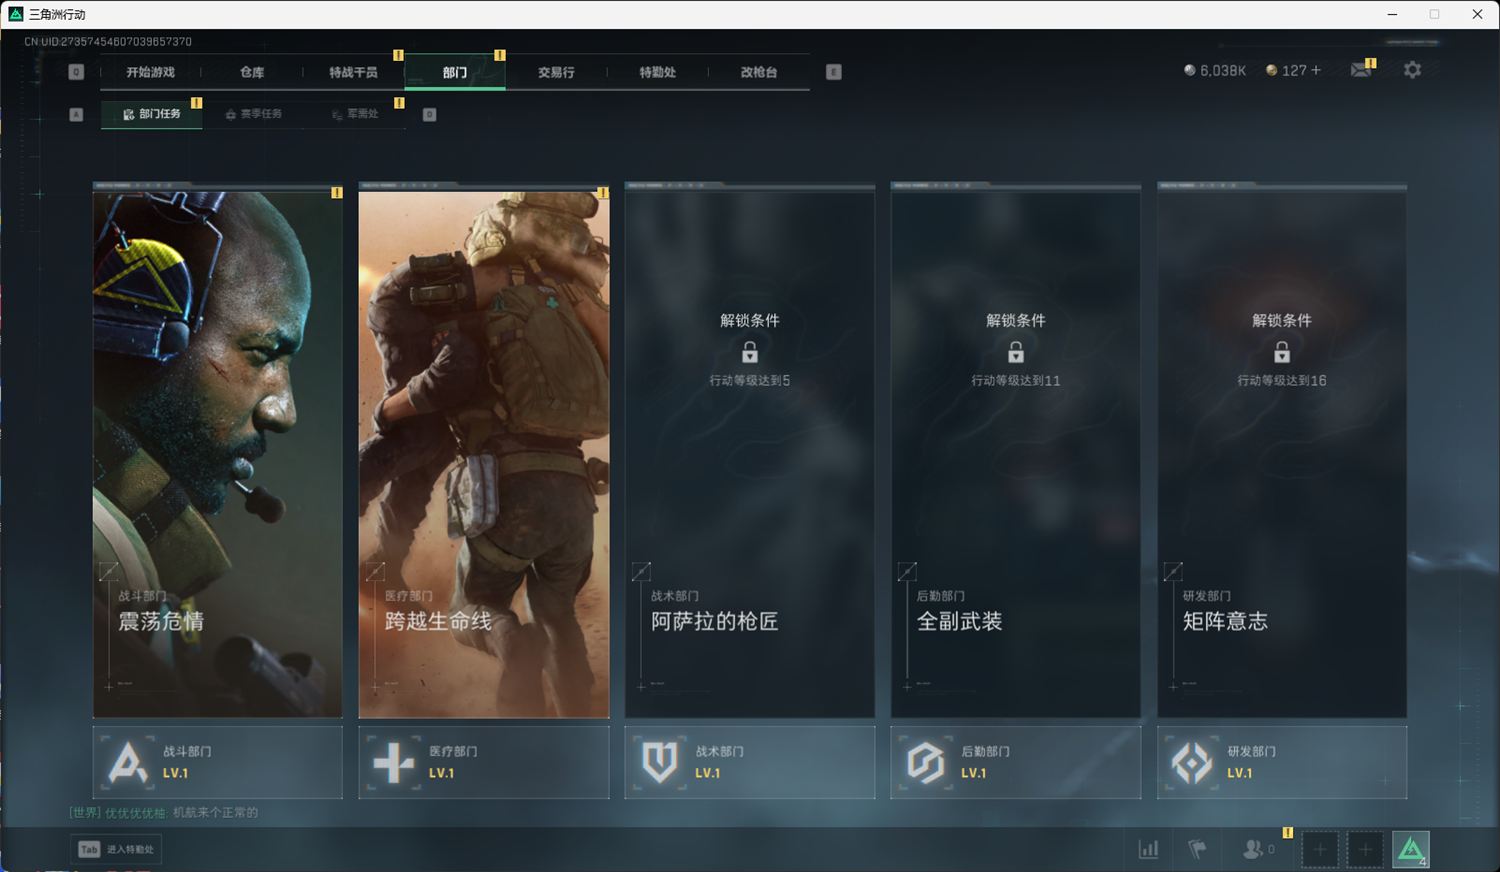Open the mail inbox envelope icon
This screenshot has width=1500, height=872.
pos(1361,70)
